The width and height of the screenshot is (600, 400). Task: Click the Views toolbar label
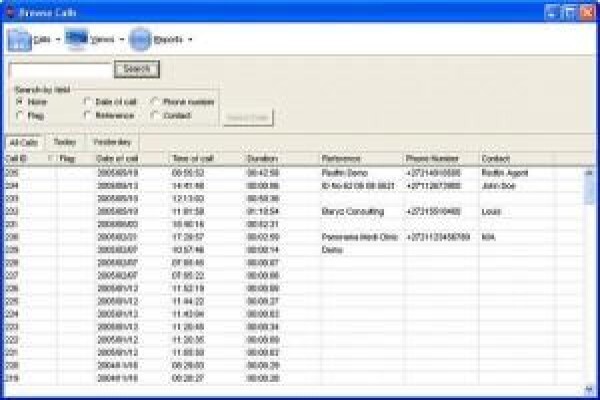102,39
